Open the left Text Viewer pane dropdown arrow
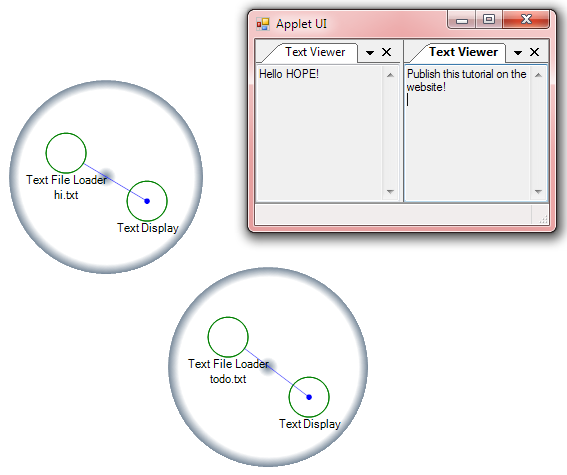The height and width of the screenshot is (475, 567). pyautogui.click(x=370, y=53)
